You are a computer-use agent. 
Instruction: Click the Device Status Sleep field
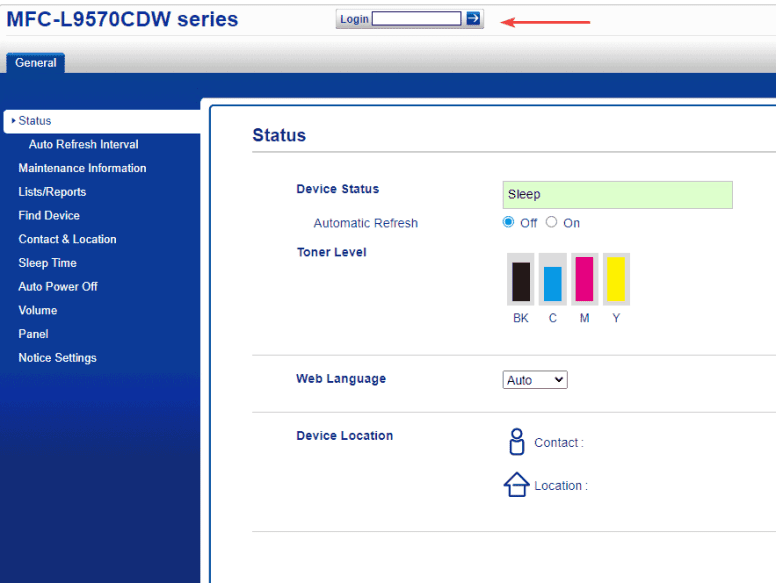click(x=617, y=195)
